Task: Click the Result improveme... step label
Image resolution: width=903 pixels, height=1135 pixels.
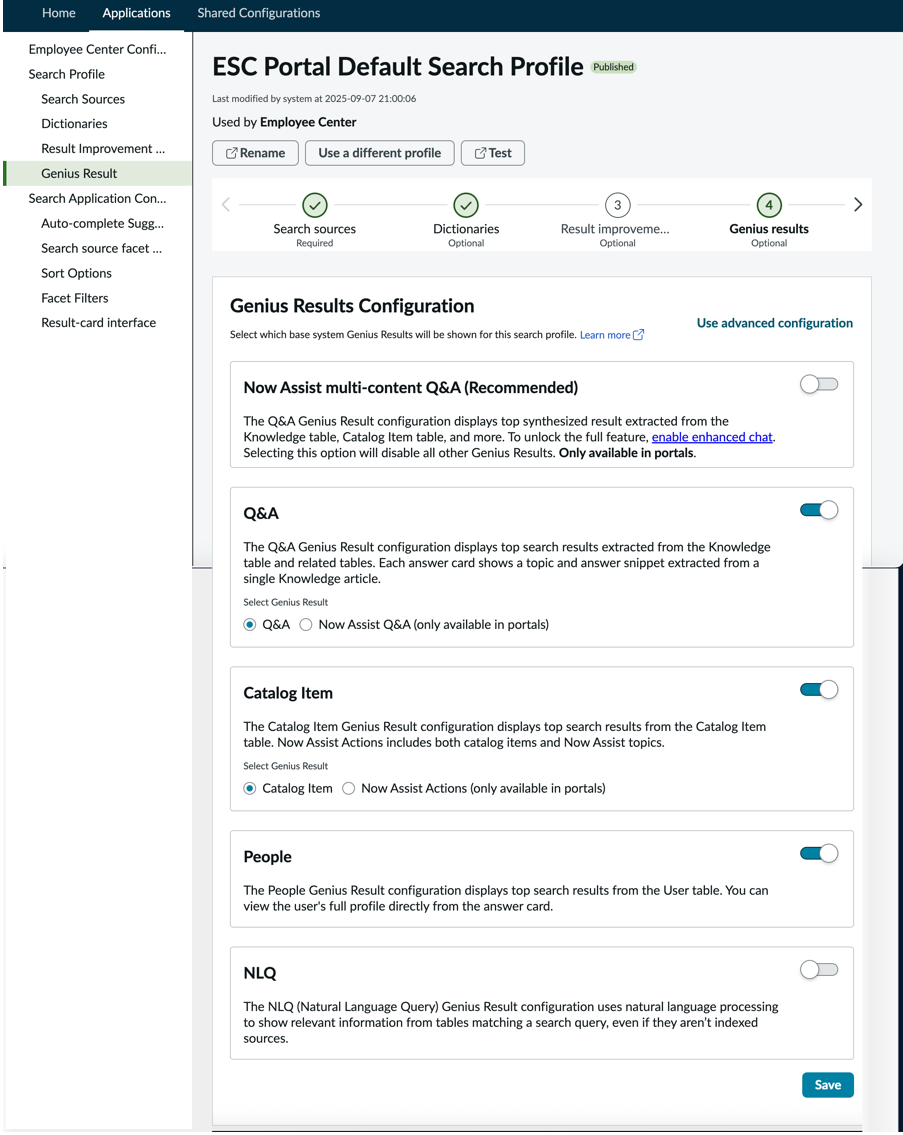Action: pyautogui.click(x=615, y=229)
